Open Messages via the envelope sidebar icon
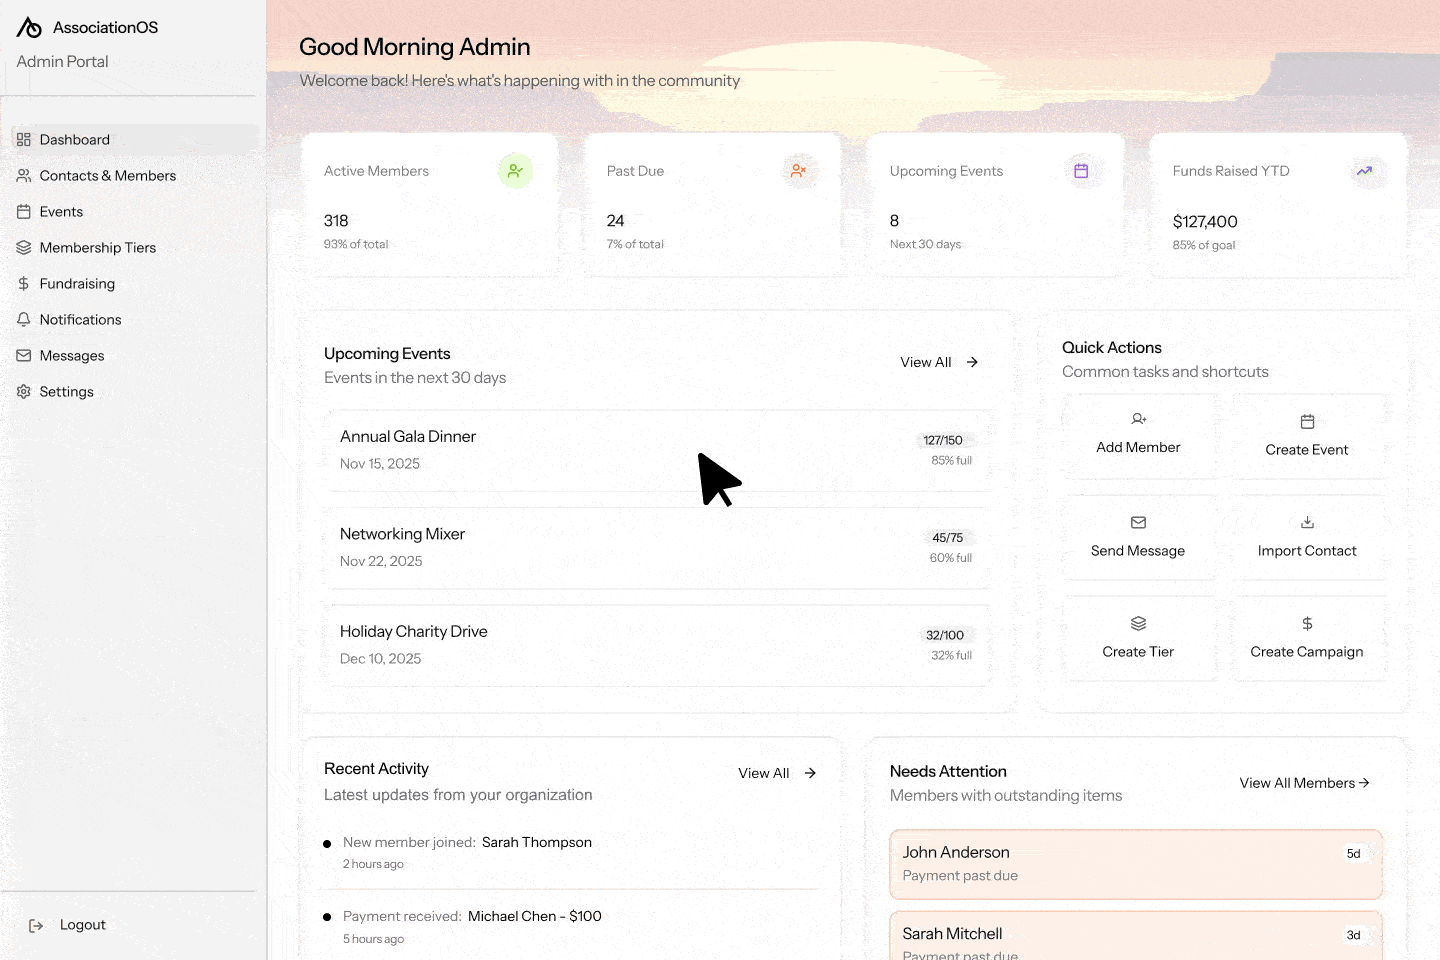This screenshot has height=960, width=1440. click(24, 355)
